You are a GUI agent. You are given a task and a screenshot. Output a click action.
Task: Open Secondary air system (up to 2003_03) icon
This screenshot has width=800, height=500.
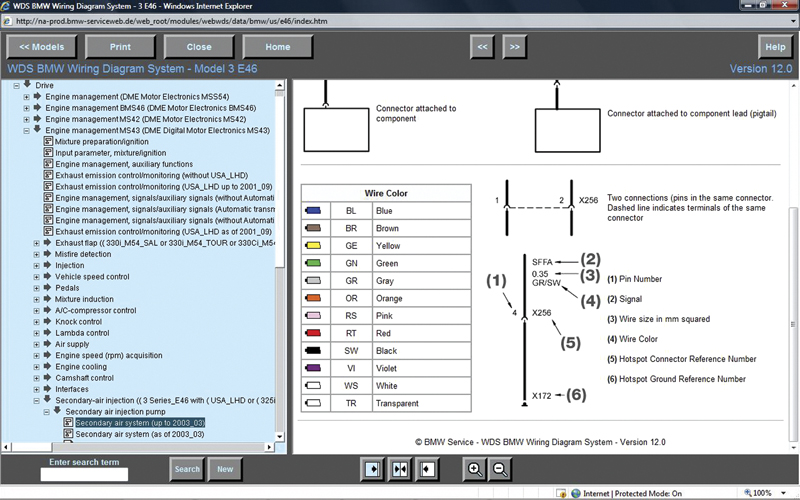pos(68,422)
